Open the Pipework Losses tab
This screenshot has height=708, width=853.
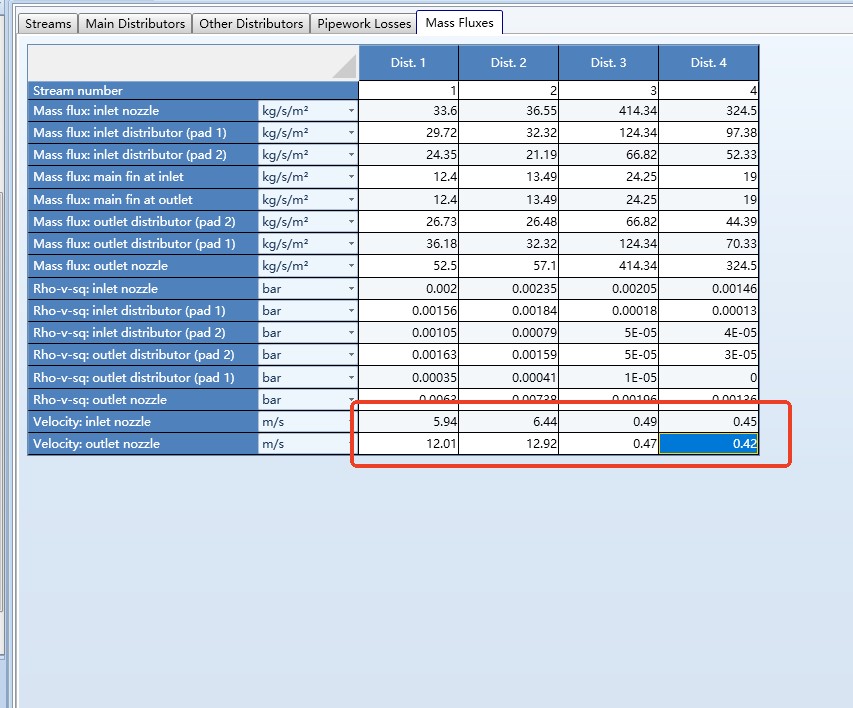click(364, 23)
